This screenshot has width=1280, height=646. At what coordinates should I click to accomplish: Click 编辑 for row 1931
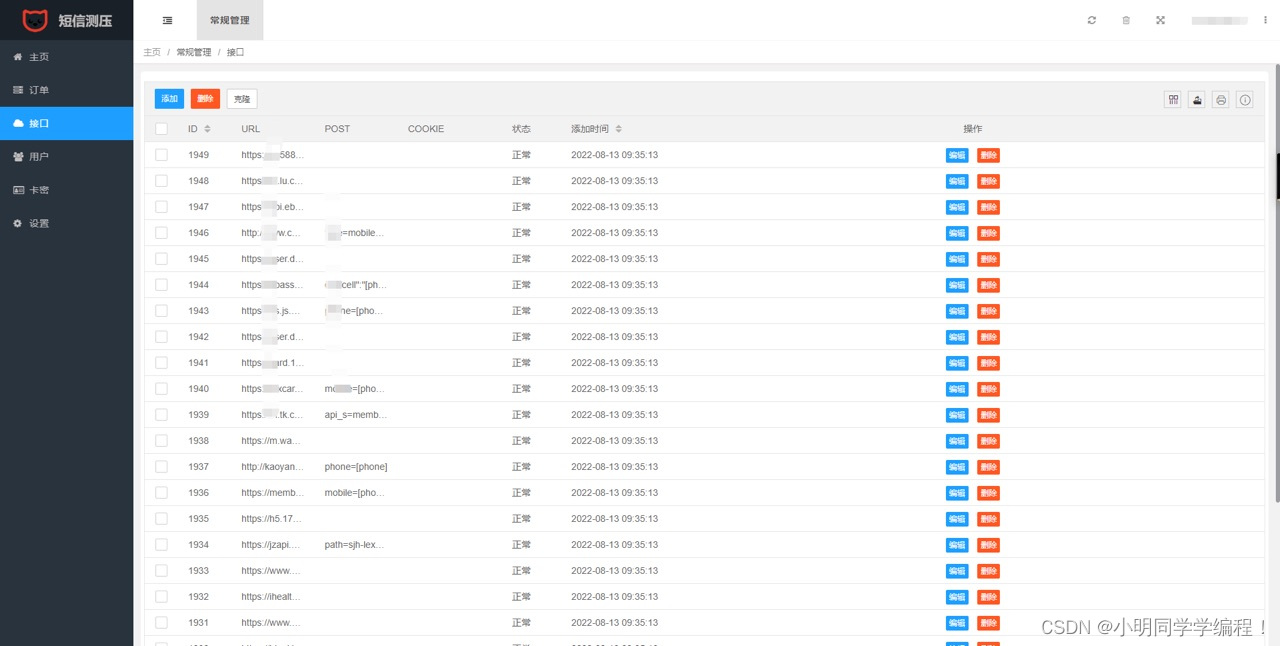tap(957, 623)
